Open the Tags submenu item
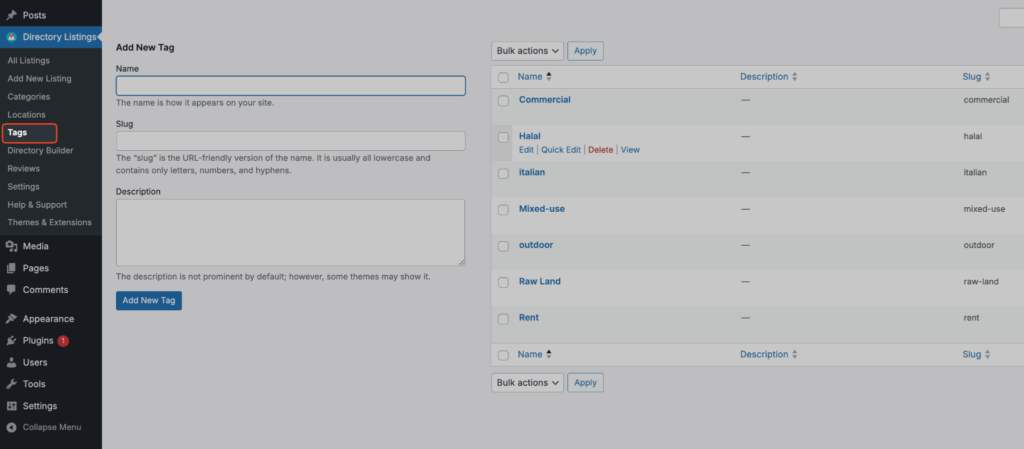This screenshot has width=1024, height=449. pyautogui.click(x=17, y=133)
